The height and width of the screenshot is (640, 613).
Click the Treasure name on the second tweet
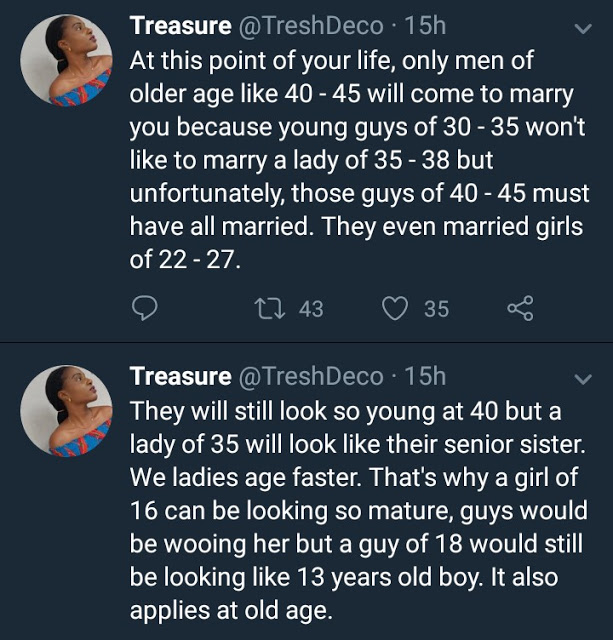pos(180,377)
